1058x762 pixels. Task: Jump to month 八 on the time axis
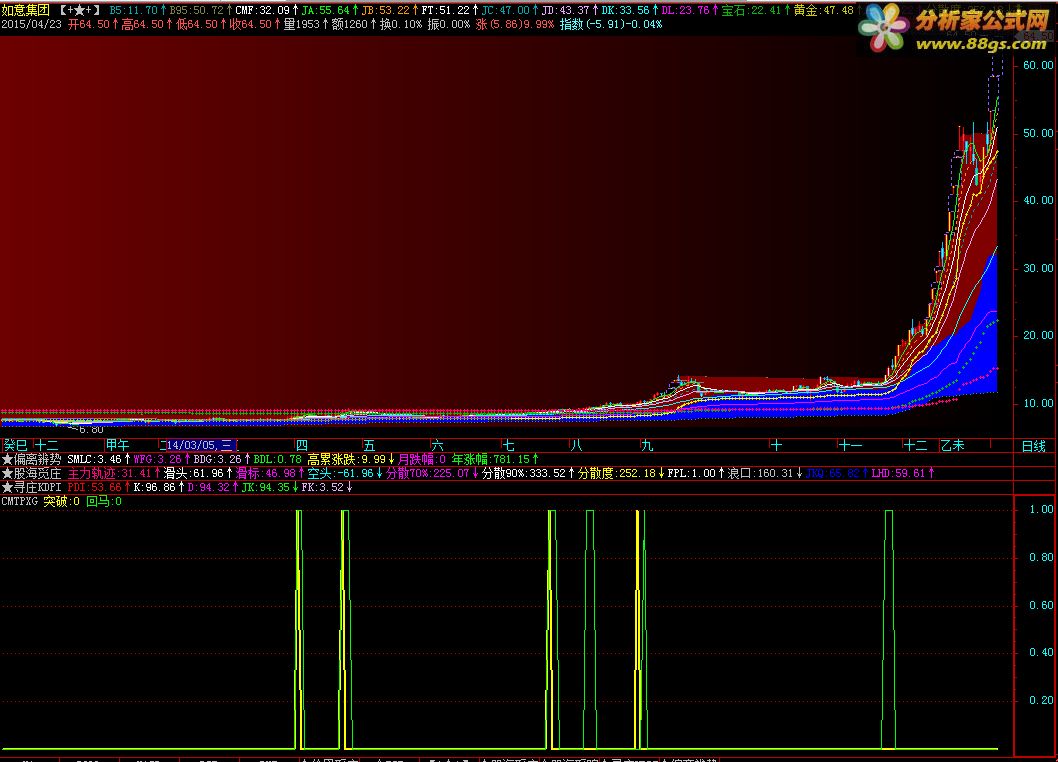coord(576,445)
